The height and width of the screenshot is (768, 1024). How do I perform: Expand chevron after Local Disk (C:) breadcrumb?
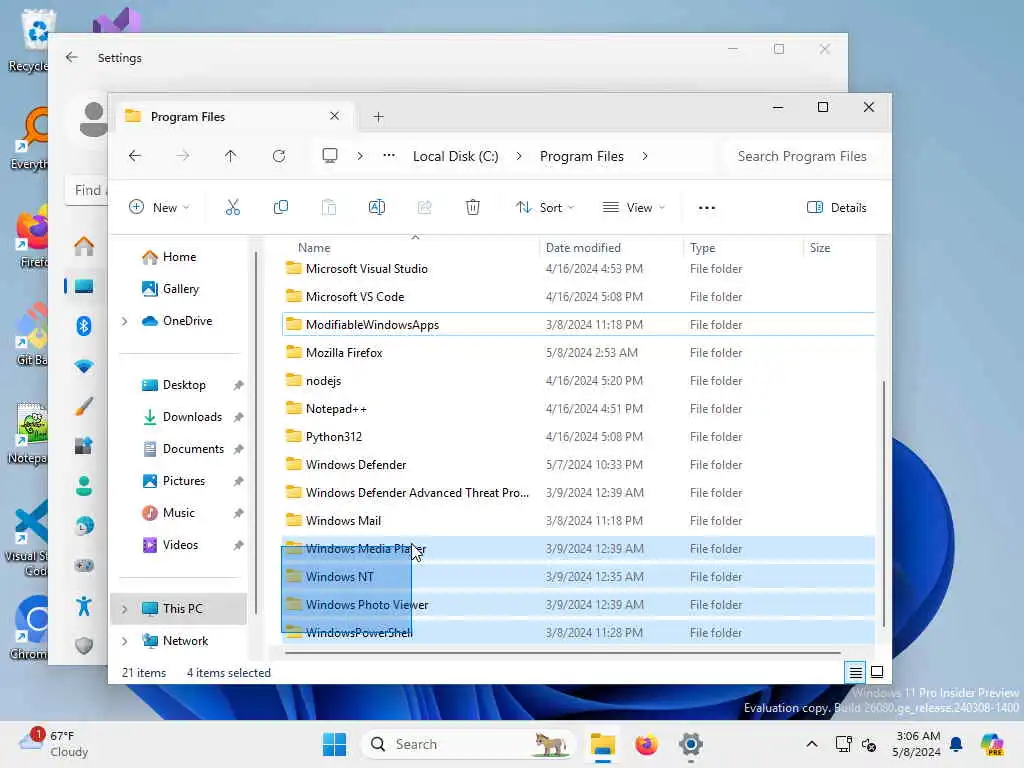[x=519, y=156]
